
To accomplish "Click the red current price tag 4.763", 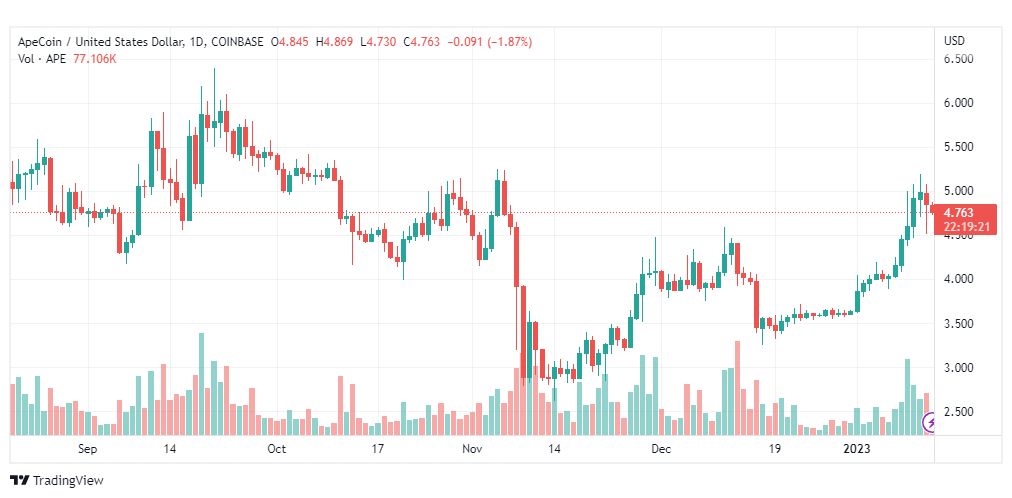I will [x=958, y=213].
